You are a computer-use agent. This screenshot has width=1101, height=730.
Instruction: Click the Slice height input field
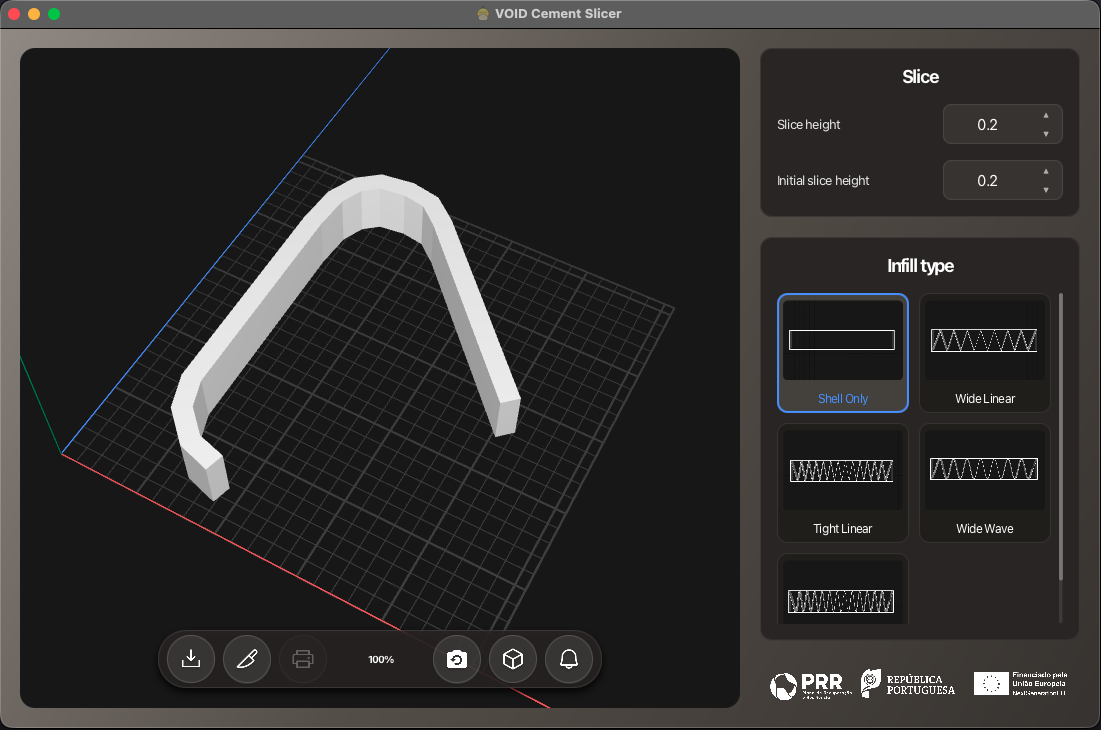click(1003, 124)
